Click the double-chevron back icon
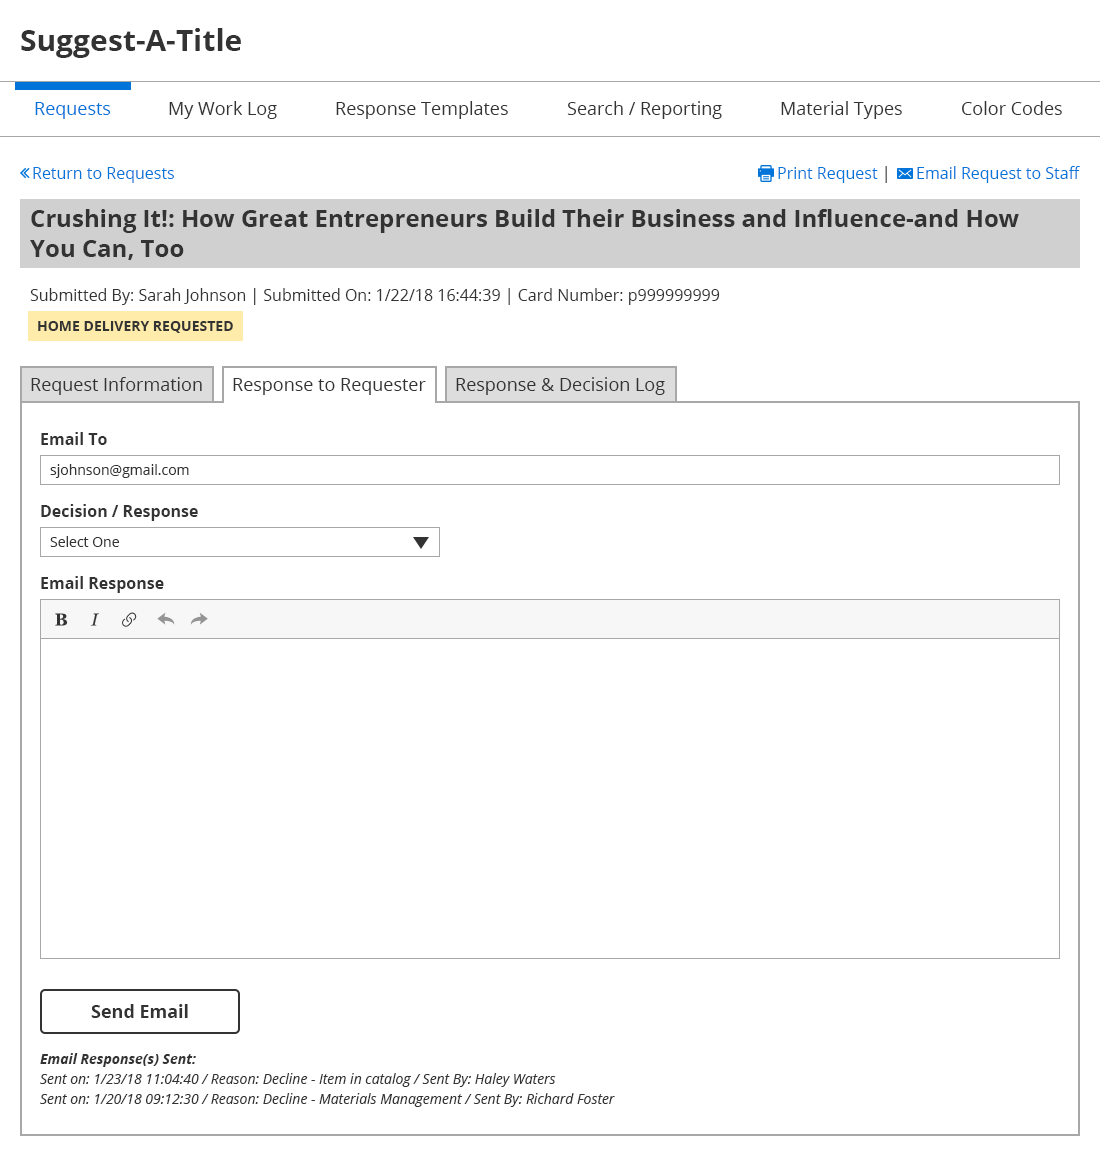Image resolution: width=1100 pixels, height=1160 pixels. click(x=25, y=173)
